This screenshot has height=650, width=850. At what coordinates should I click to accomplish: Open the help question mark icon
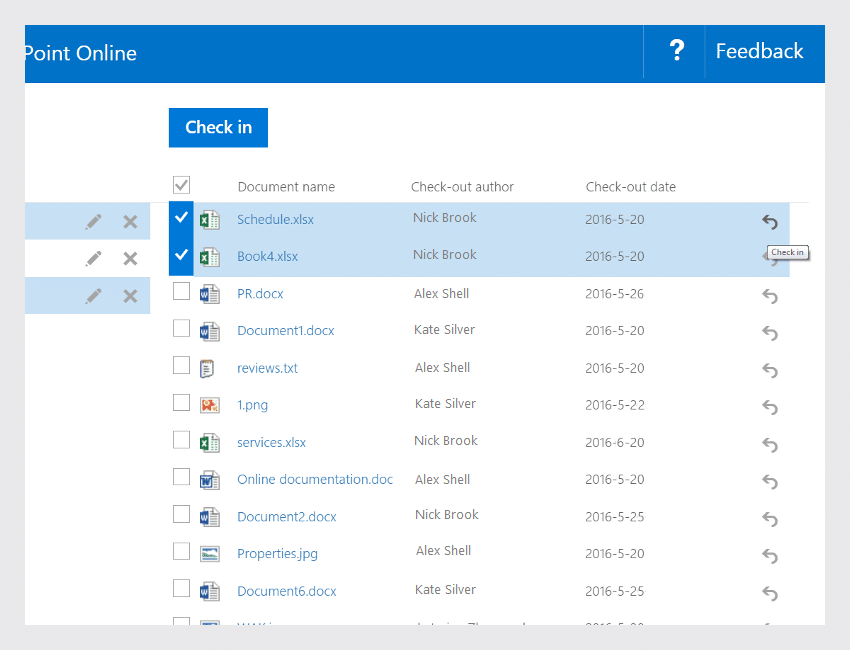coord(676,51)
